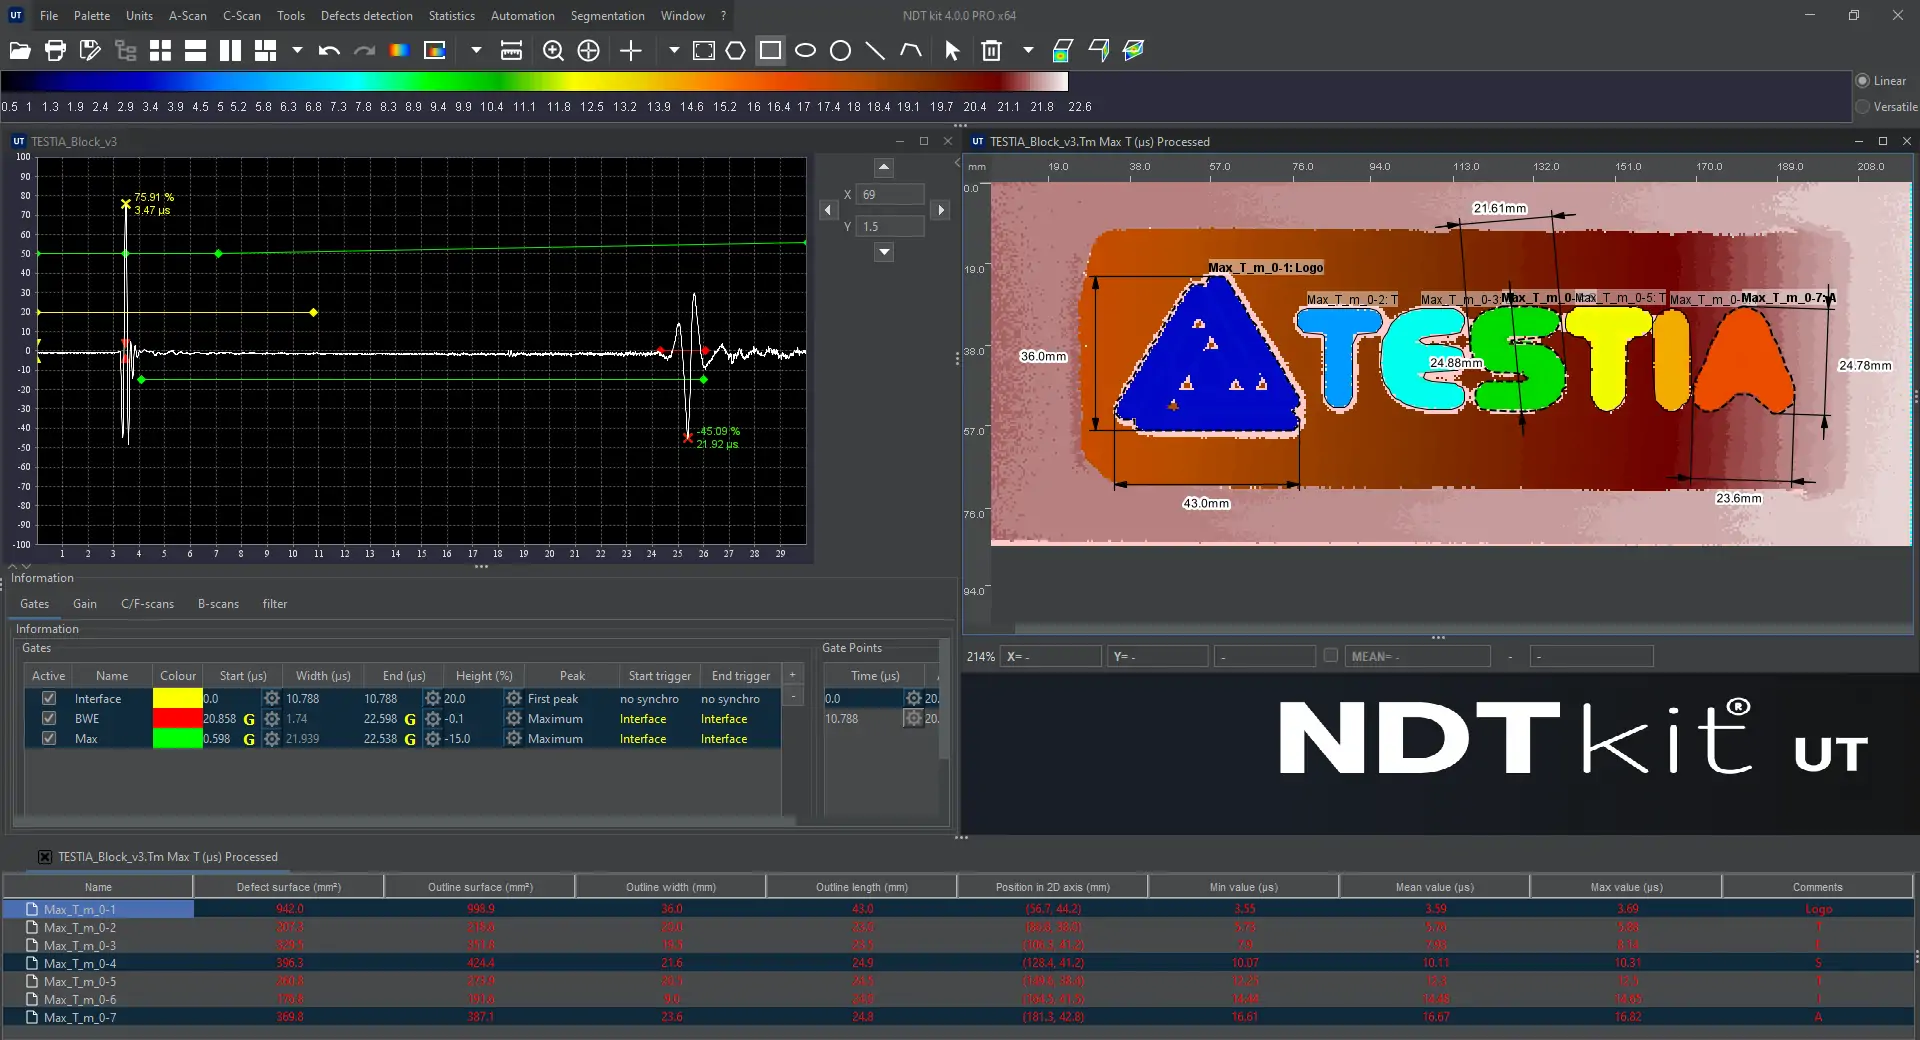Click the save-with-pencil toolbar icon
Image resolution: width=1920 pixels, height=1040 pixels.
90,51
